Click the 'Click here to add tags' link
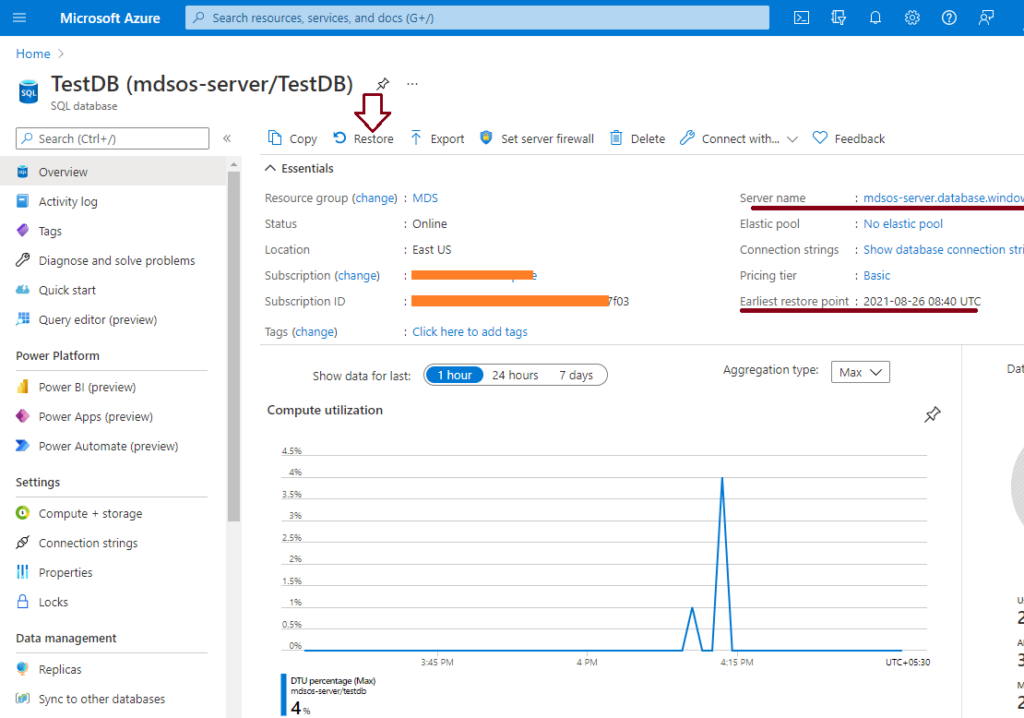 point(469,331)
